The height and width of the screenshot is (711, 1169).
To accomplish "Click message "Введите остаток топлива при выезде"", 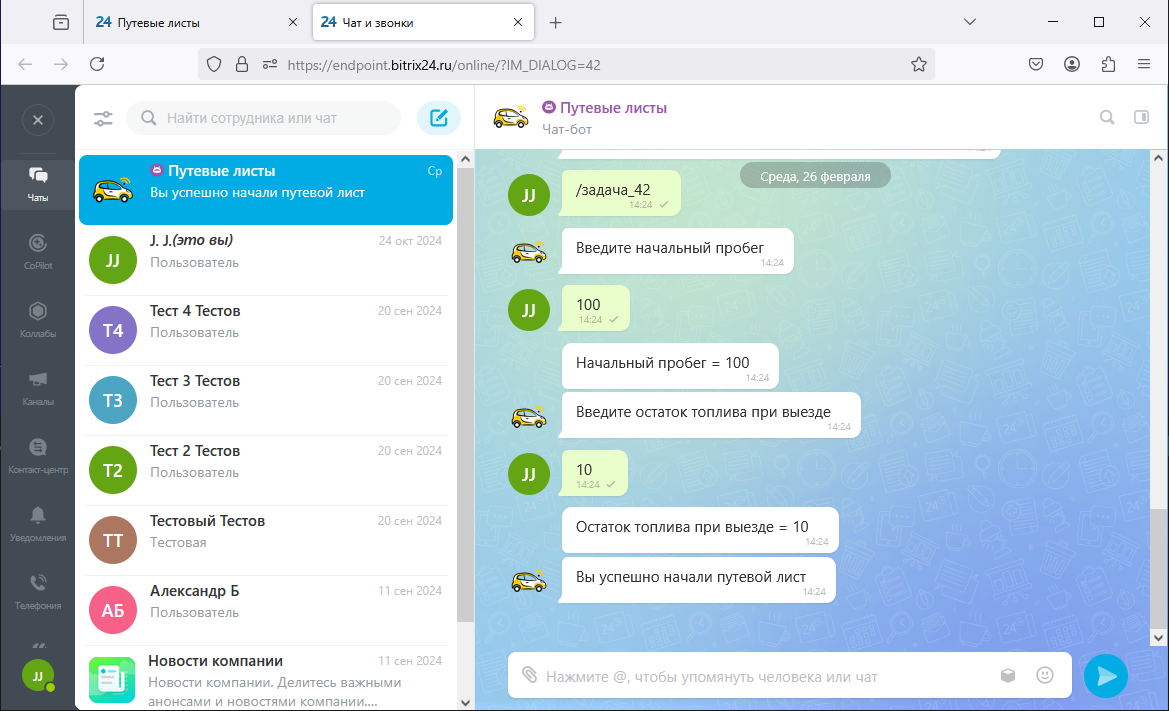I will (x=710, y=415).
